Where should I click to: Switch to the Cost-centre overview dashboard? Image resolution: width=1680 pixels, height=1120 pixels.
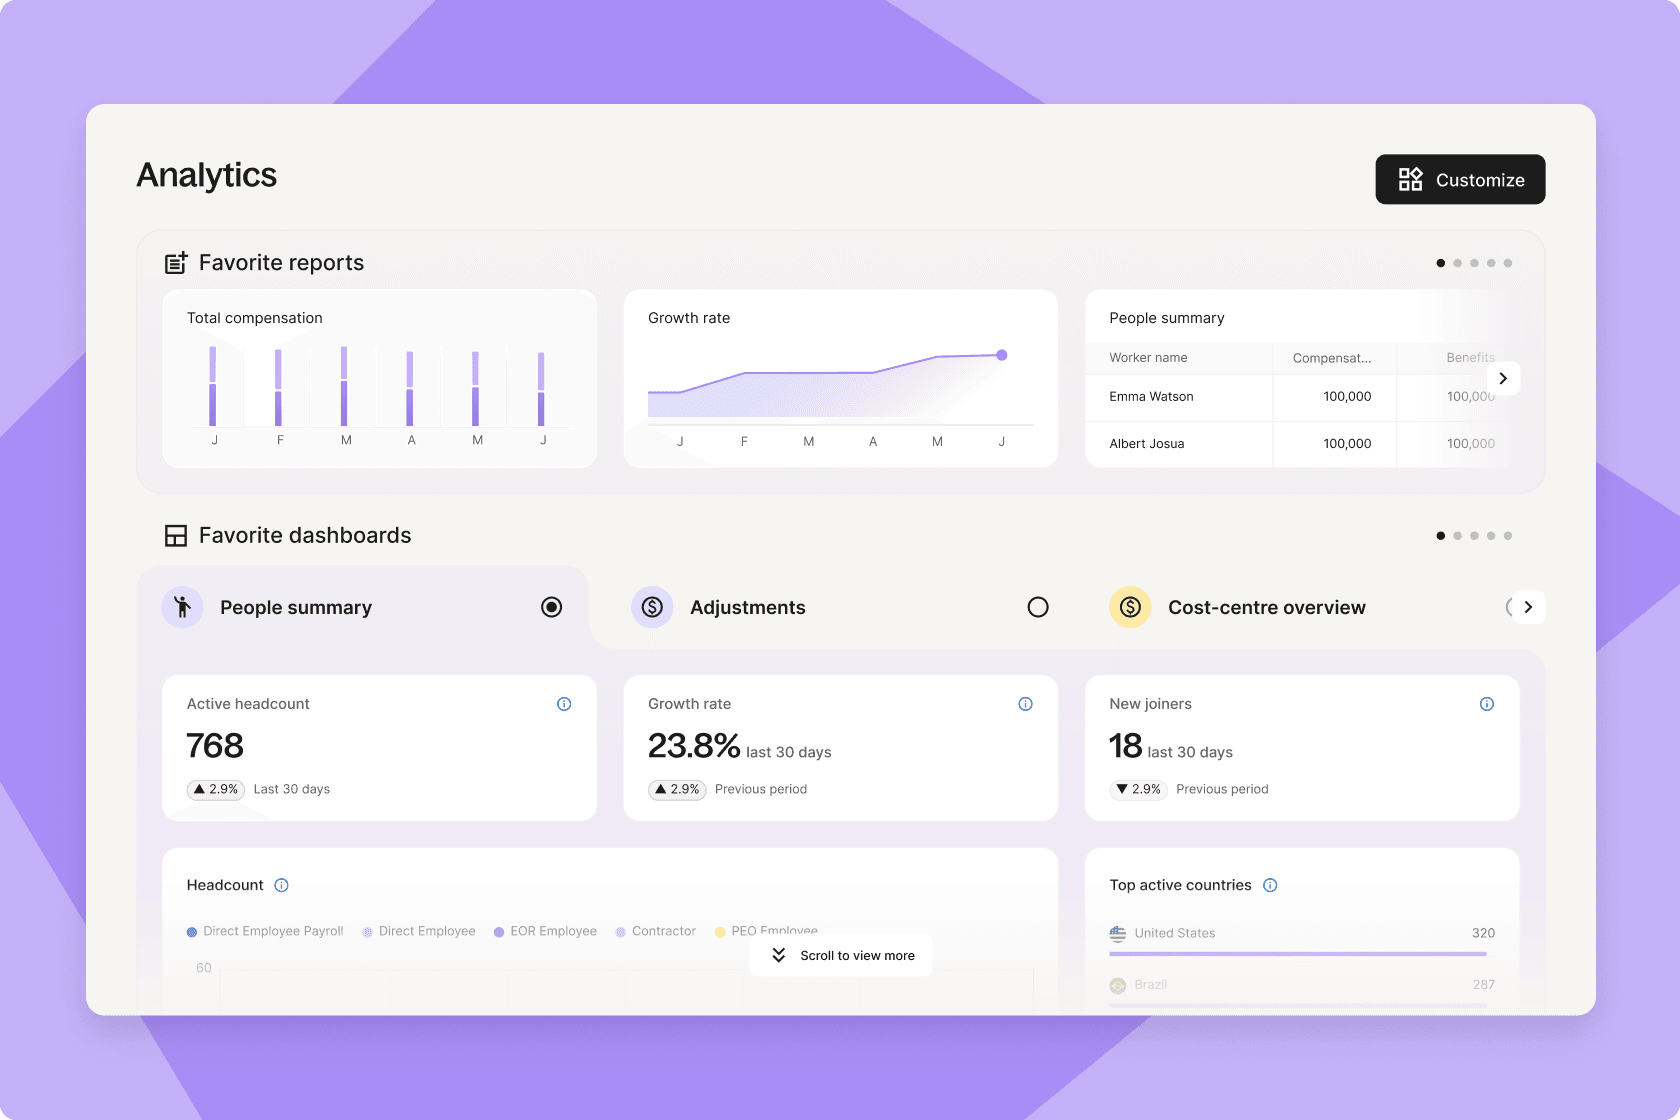pyautogui.click(x=1267, y=607)
